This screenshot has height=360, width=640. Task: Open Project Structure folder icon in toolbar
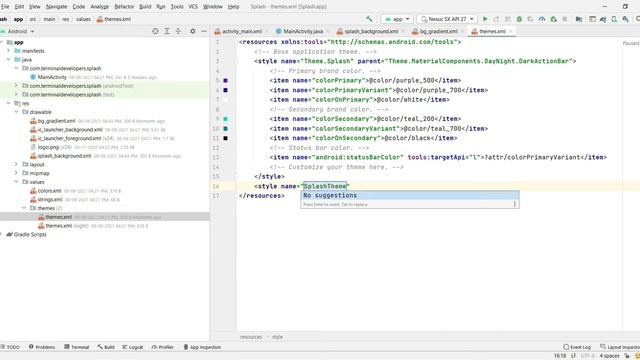(x=579, y=19)
